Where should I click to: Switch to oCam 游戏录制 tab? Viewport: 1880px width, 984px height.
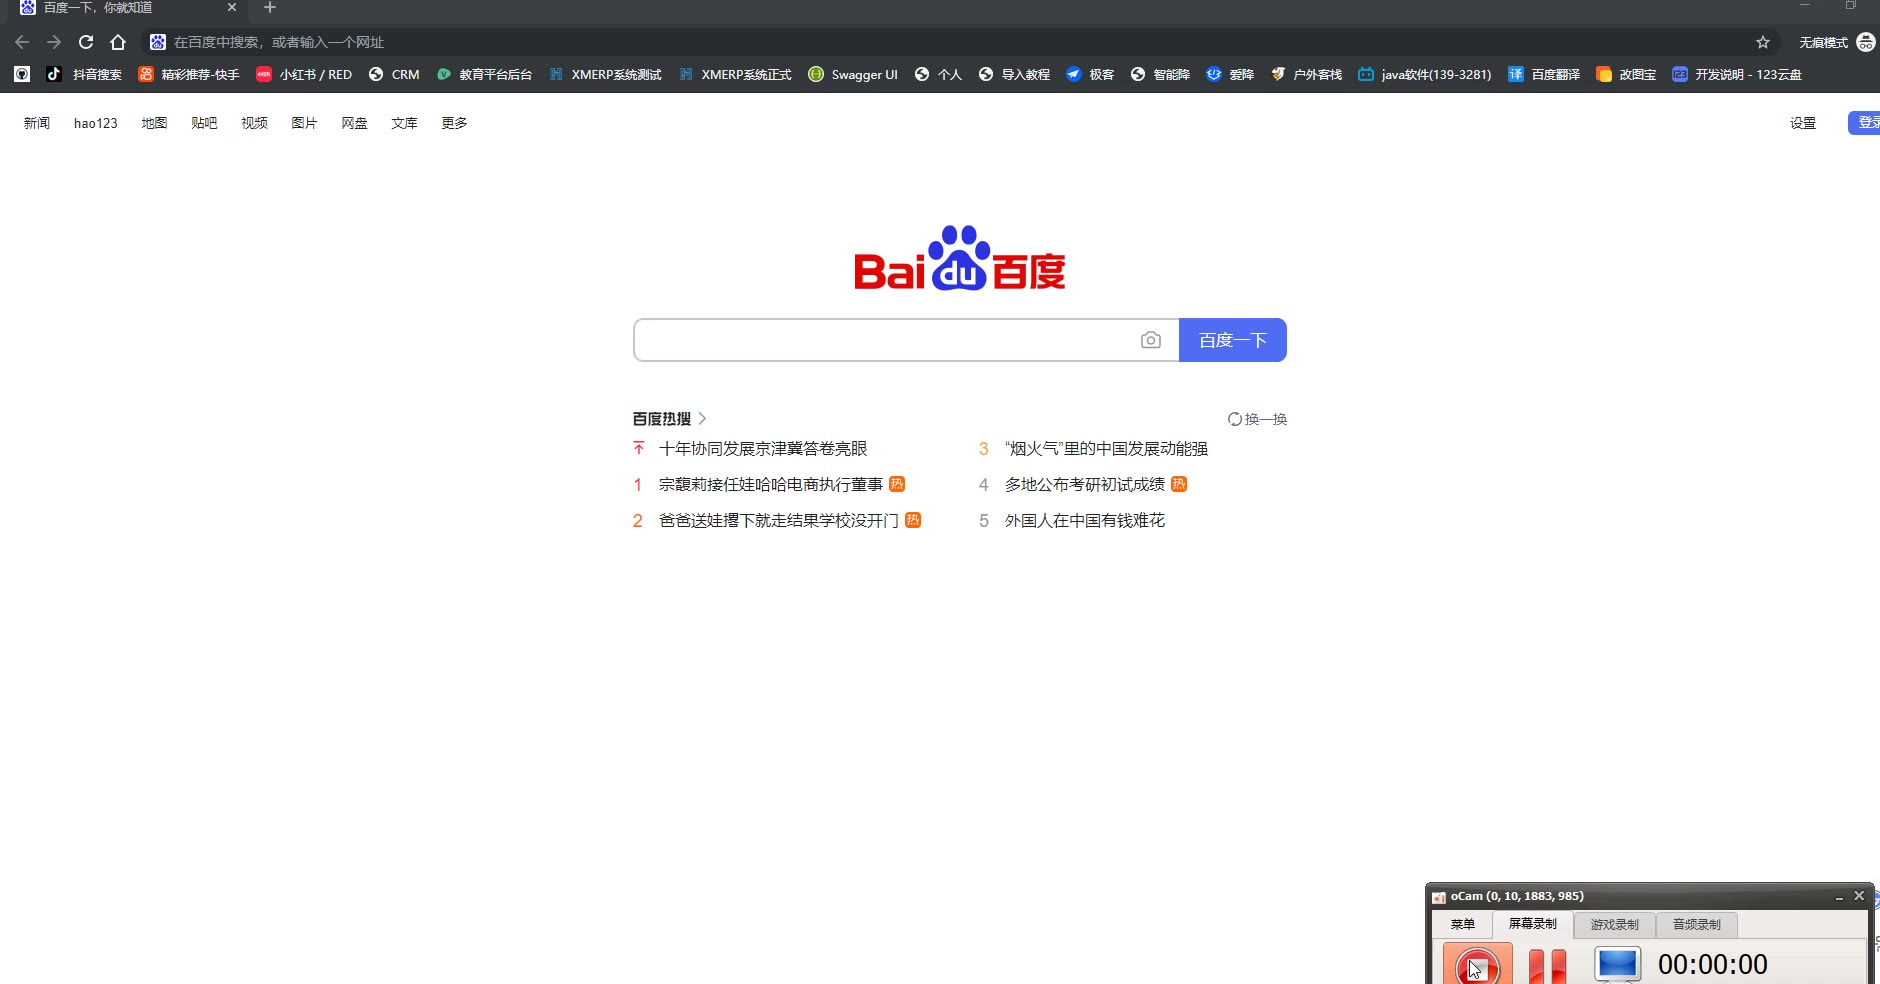point(1615,924)
